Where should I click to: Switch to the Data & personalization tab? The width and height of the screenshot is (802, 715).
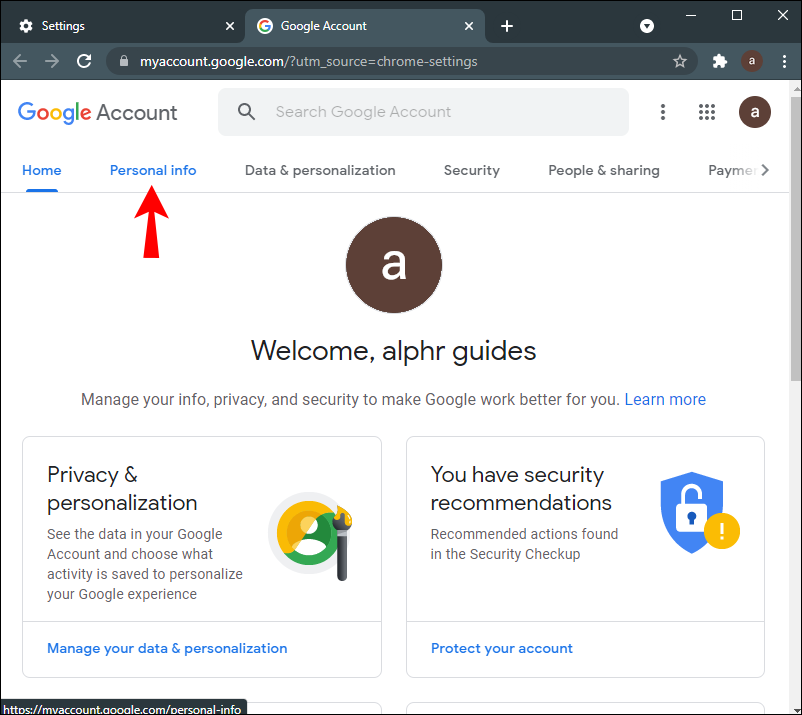pos(320,170)
